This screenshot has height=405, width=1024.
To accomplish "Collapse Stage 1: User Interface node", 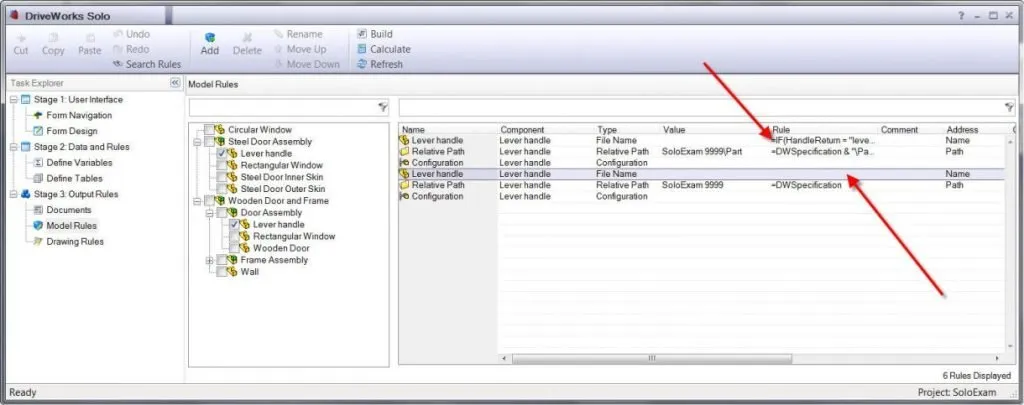I will pyautogui.click(x=13, y=99).
